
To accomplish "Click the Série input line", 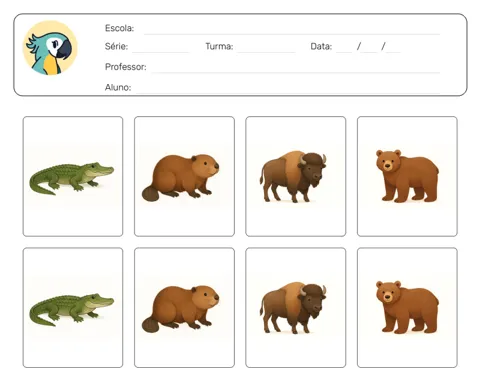I will [x=160, y=49].
